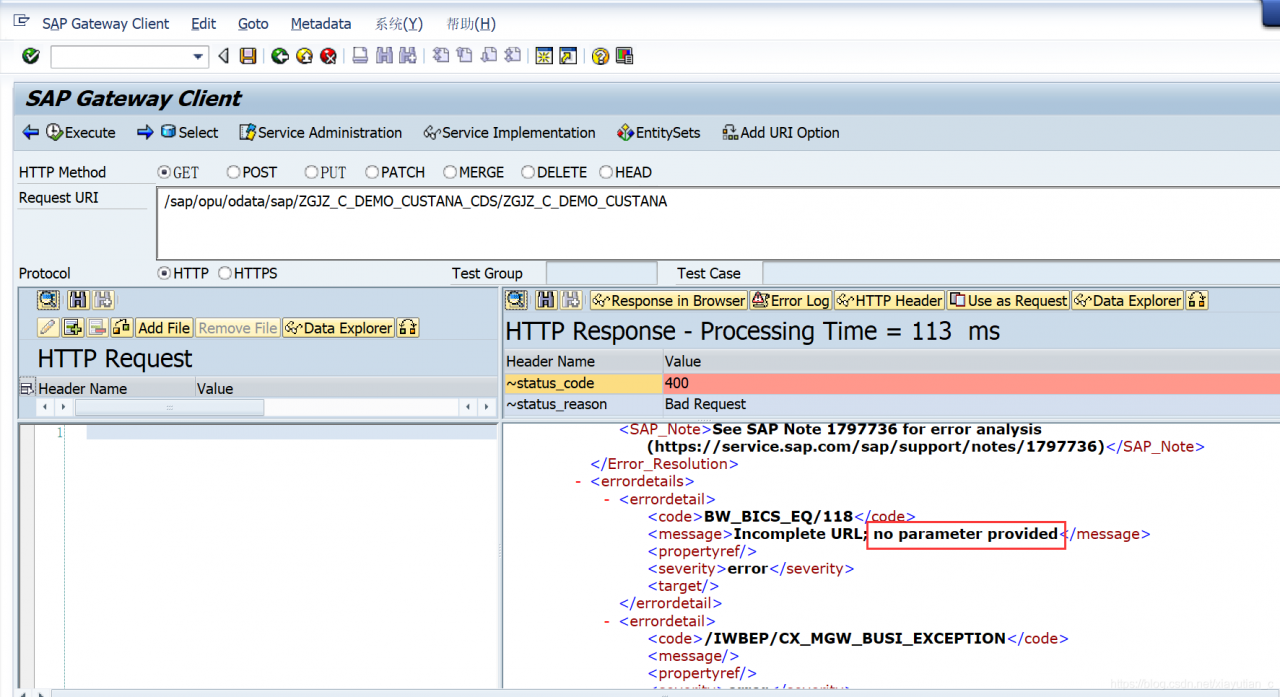Screen dimensions: 1280x697
Task: Open the 系统(Y) menu
Action: coord(398,24)
